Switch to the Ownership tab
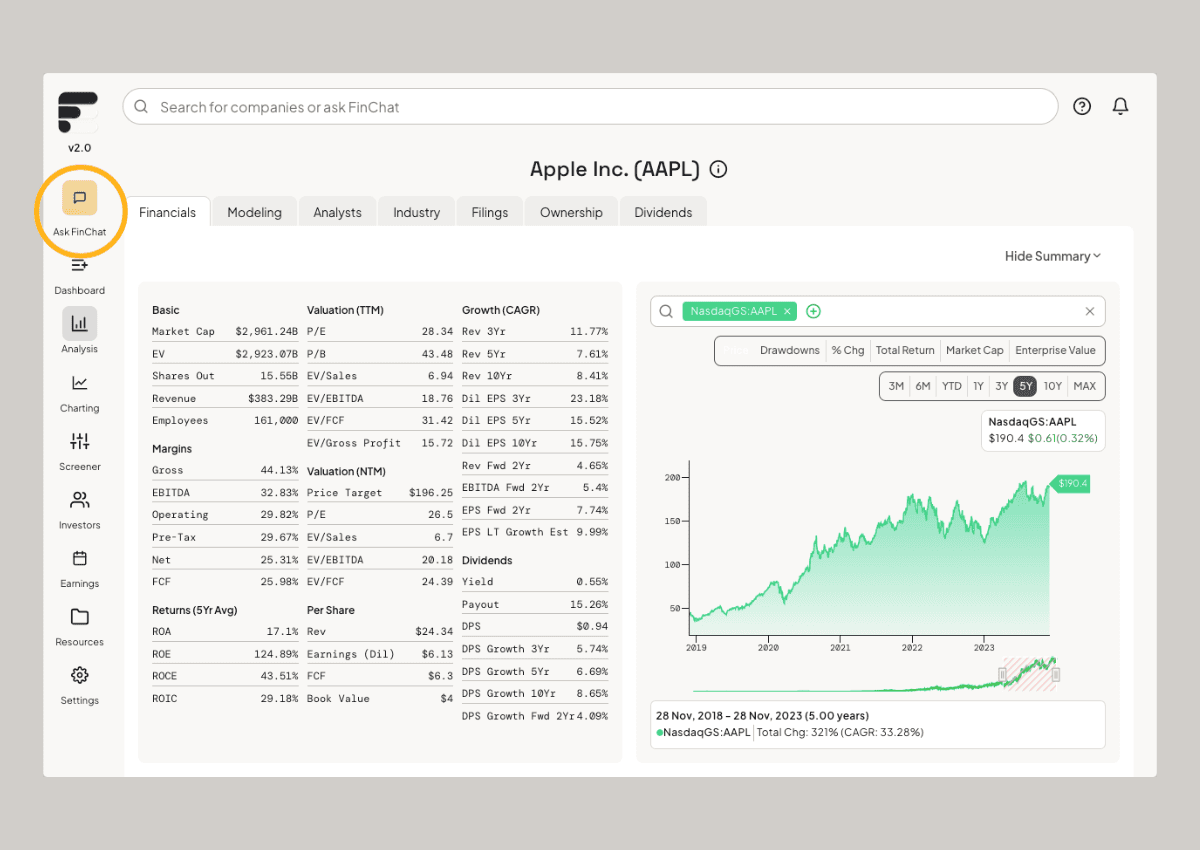Screen dimensions: 1200x850 tap(571, 212)
